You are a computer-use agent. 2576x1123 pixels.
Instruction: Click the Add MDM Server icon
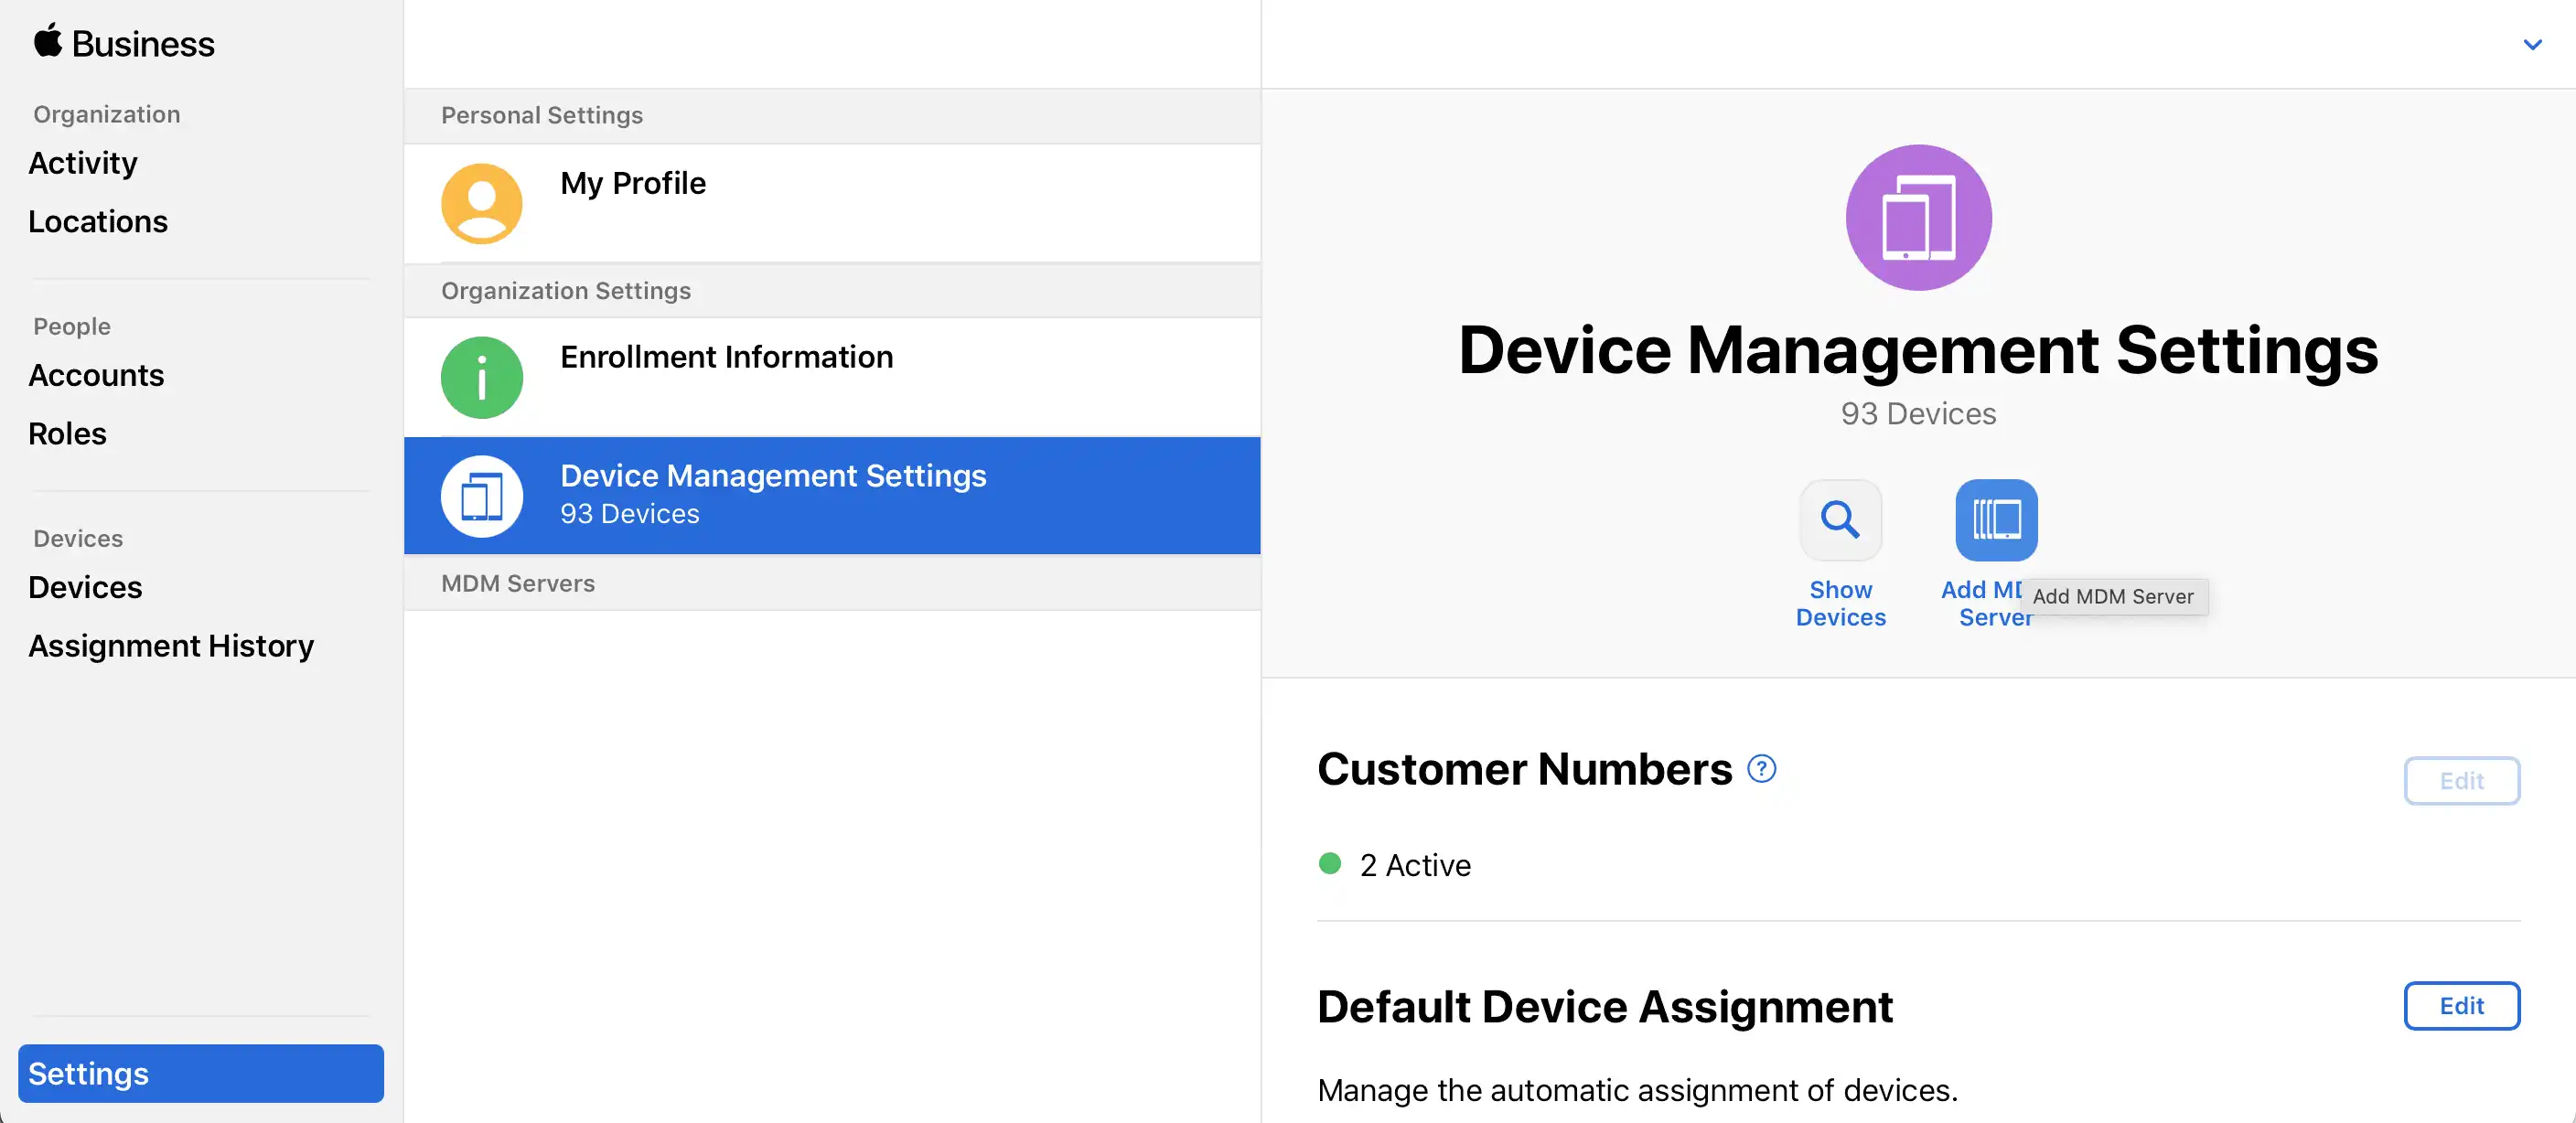point(1996,519)
